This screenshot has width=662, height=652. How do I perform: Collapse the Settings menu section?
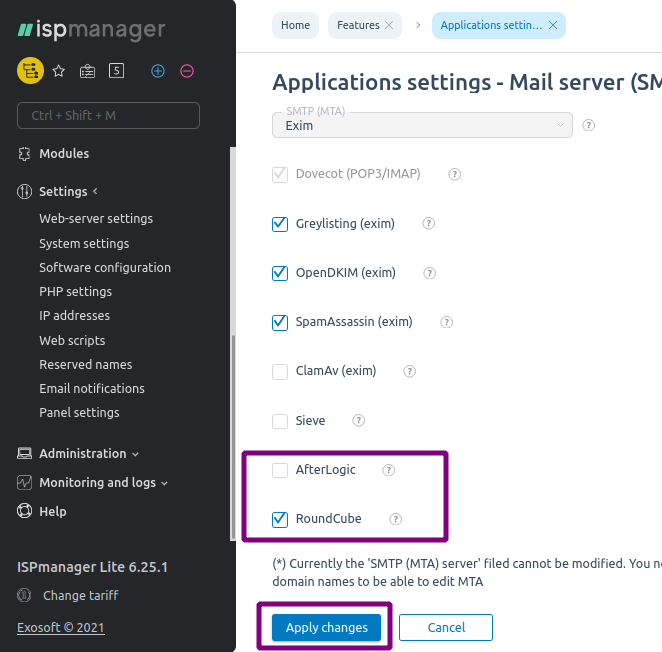point(95,191)
